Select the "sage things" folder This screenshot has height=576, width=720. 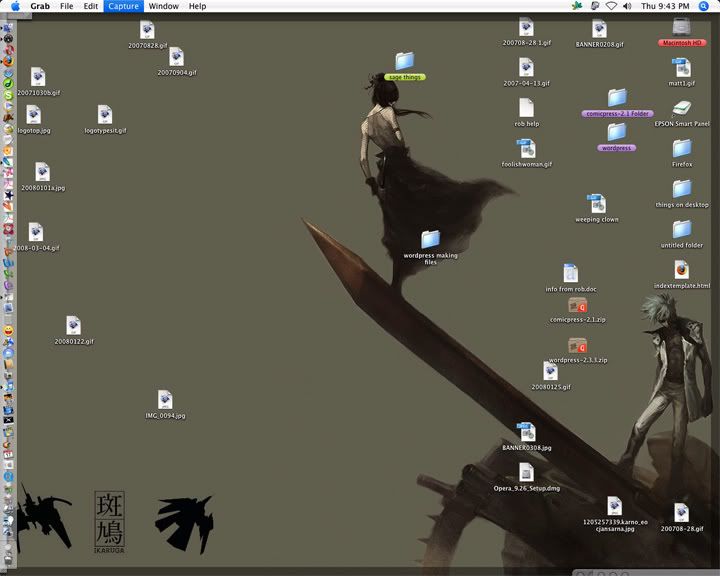(x=405, y=61)
